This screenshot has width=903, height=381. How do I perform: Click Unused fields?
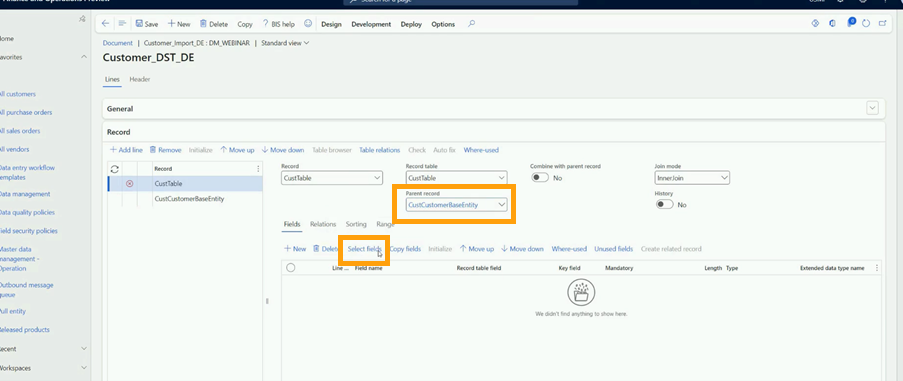[613, 249]
